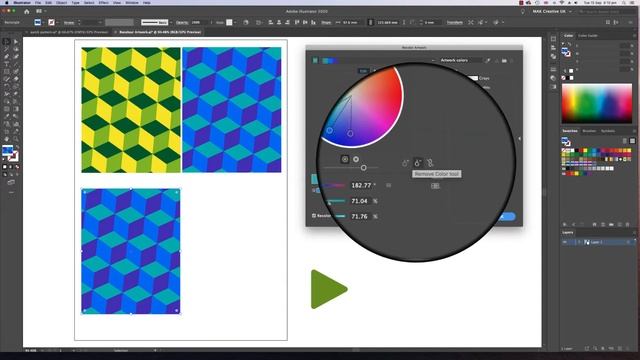Click the color spectrum bar in Color panel
Image resolution: width=640 pixels, height=360 pixels.
coord(597,104)
